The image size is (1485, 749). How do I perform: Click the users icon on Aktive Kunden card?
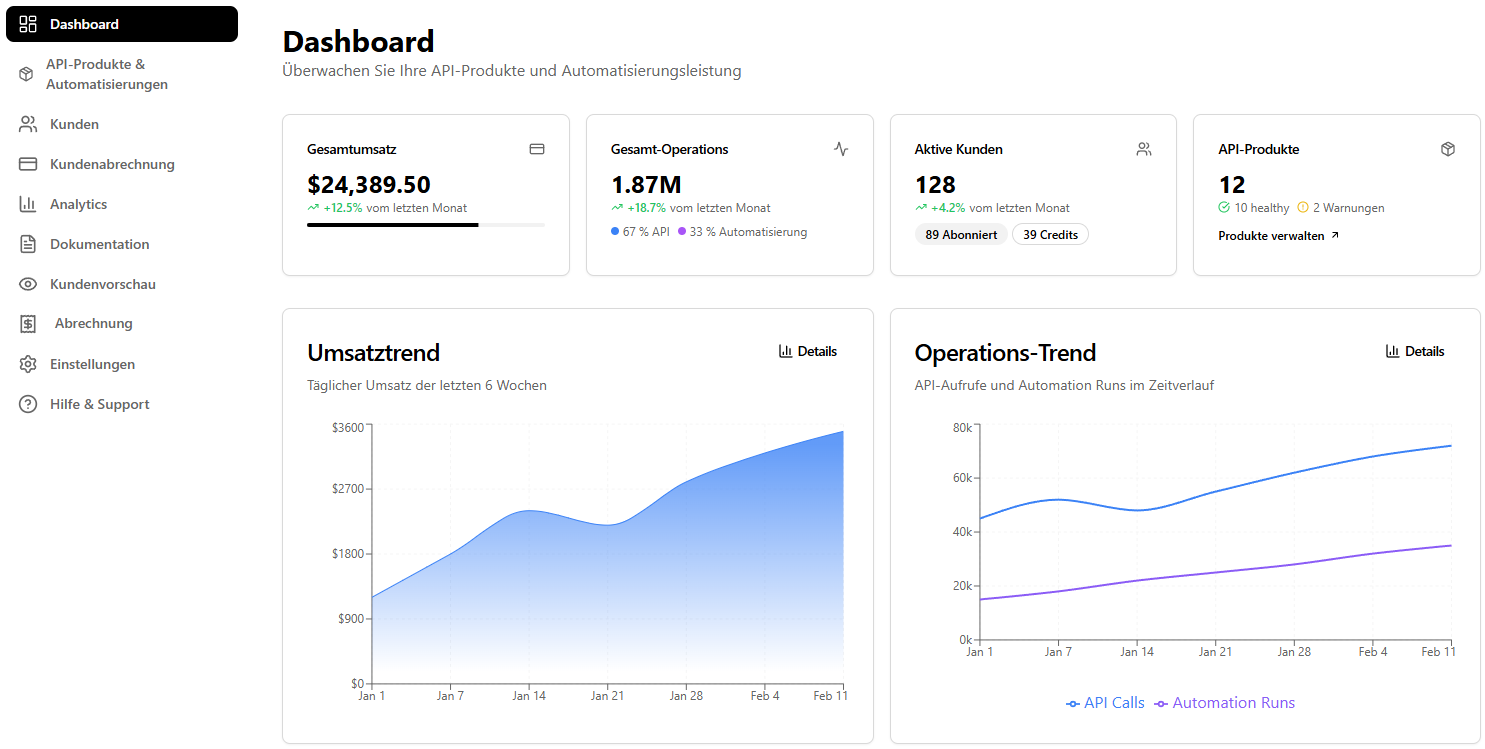point(1144,148)
